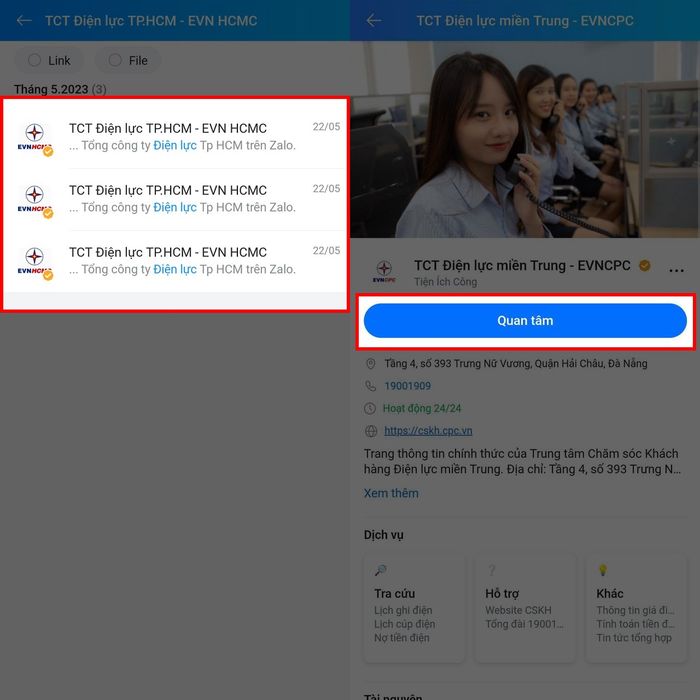Tap the location pin address icon
Screen dimensions: 700x700
(371, 364)
